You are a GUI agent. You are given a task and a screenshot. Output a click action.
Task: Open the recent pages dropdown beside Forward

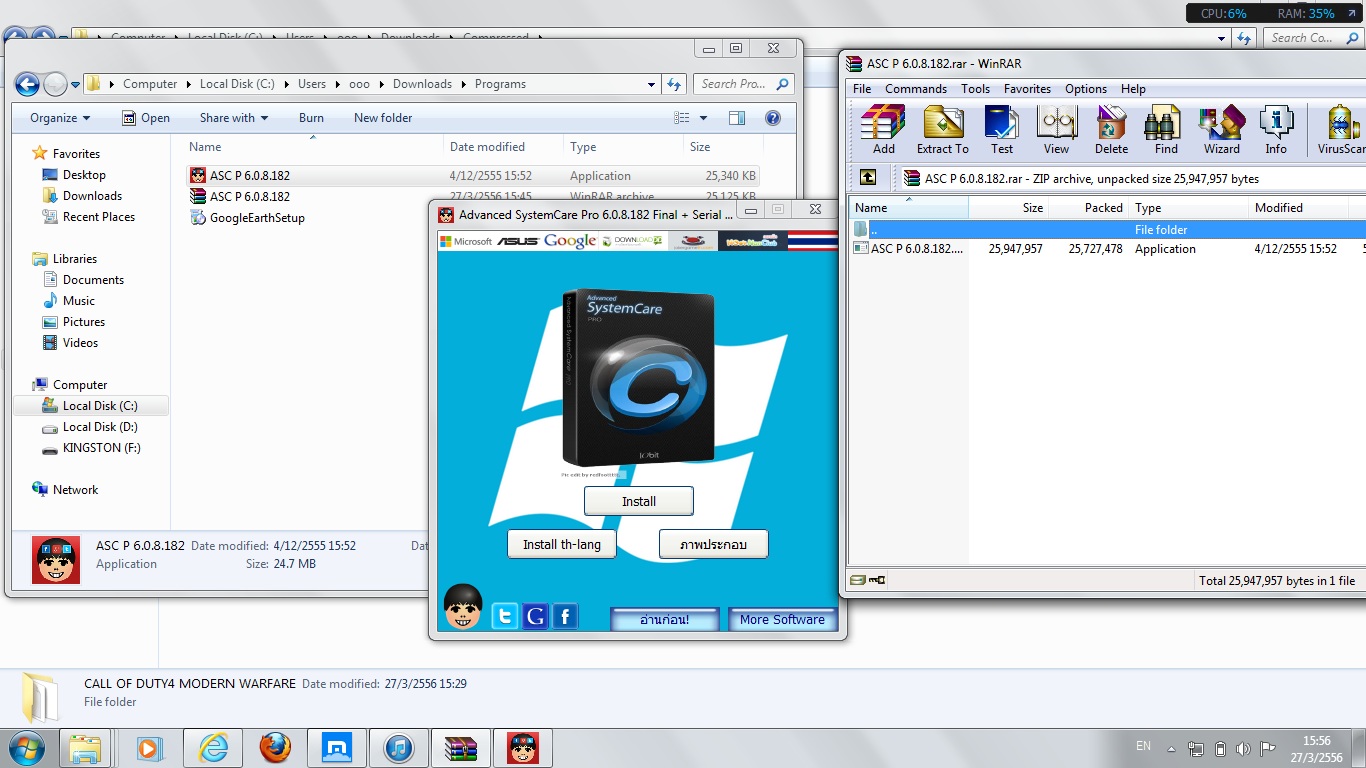coord(73,85)
